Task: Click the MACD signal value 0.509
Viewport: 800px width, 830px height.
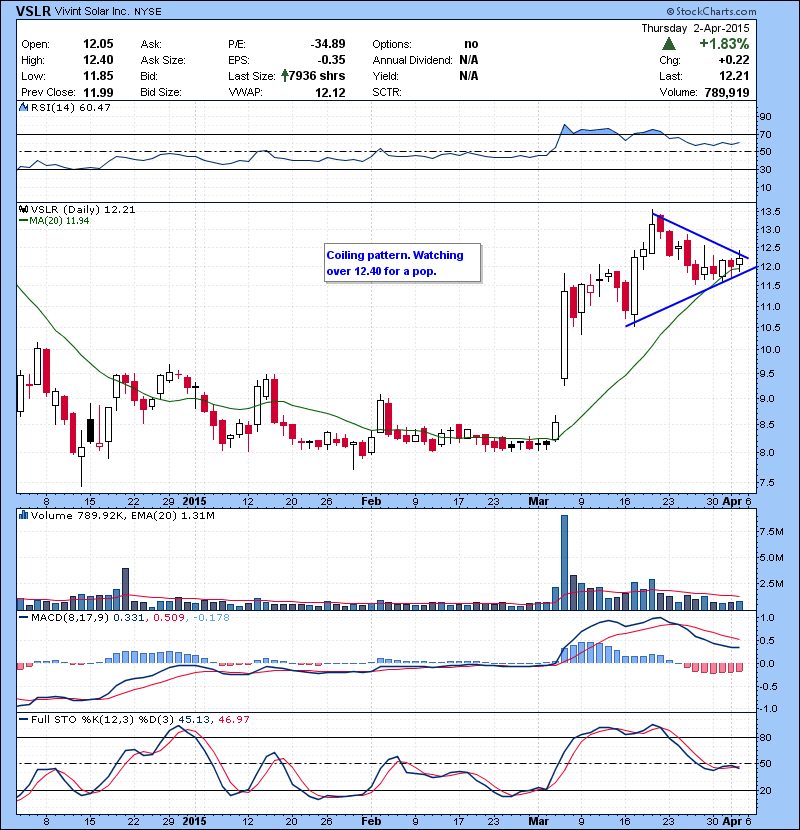Action: (x=169, y=617)
